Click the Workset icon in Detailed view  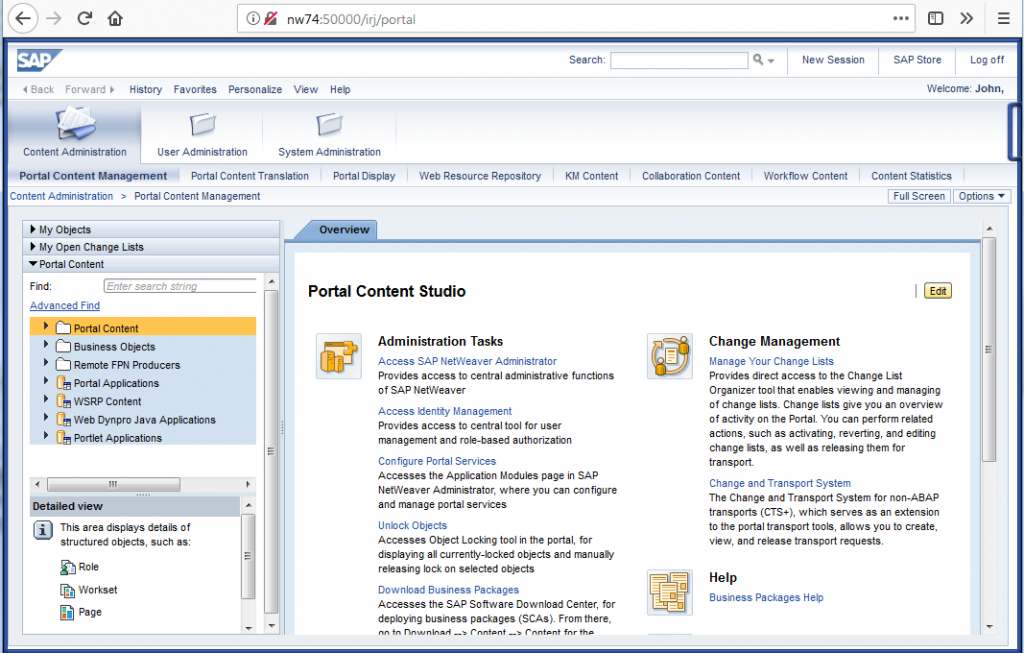click(67, 590)
